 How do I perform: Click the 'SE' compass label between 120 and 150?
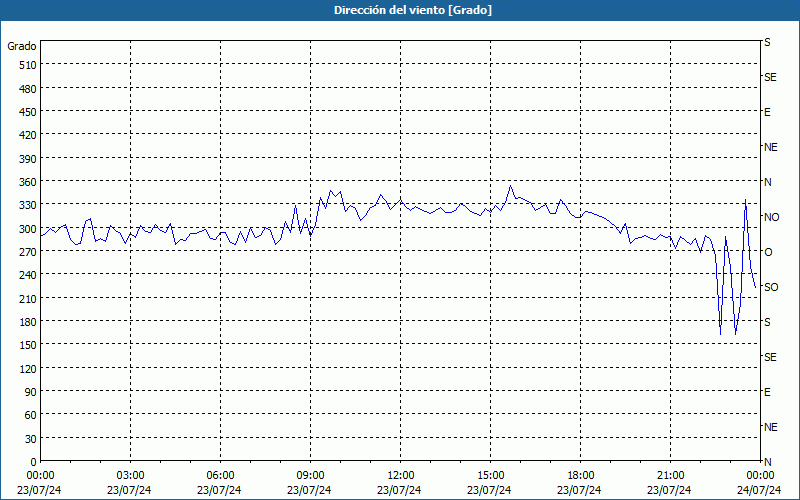pyautogui.click(x=770, y=358)
